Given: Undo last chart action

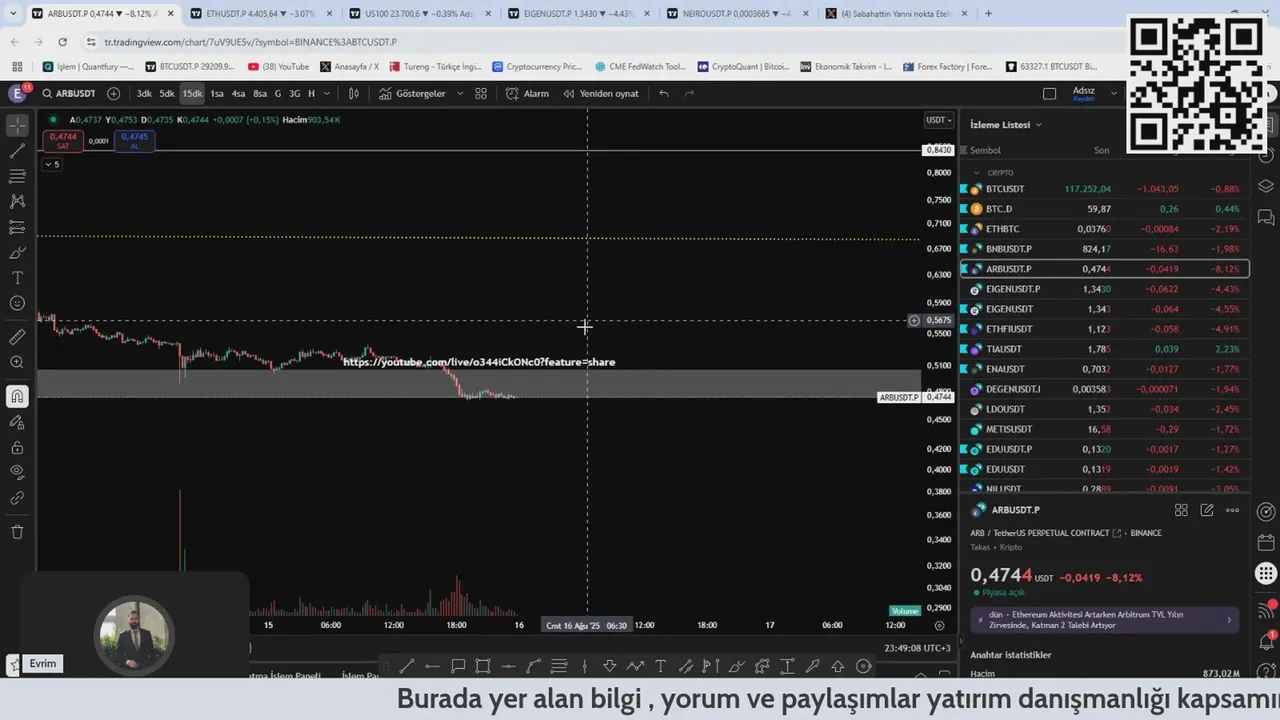Looking at the screenshot, I should pyautogui.click(x=664, y=93).
